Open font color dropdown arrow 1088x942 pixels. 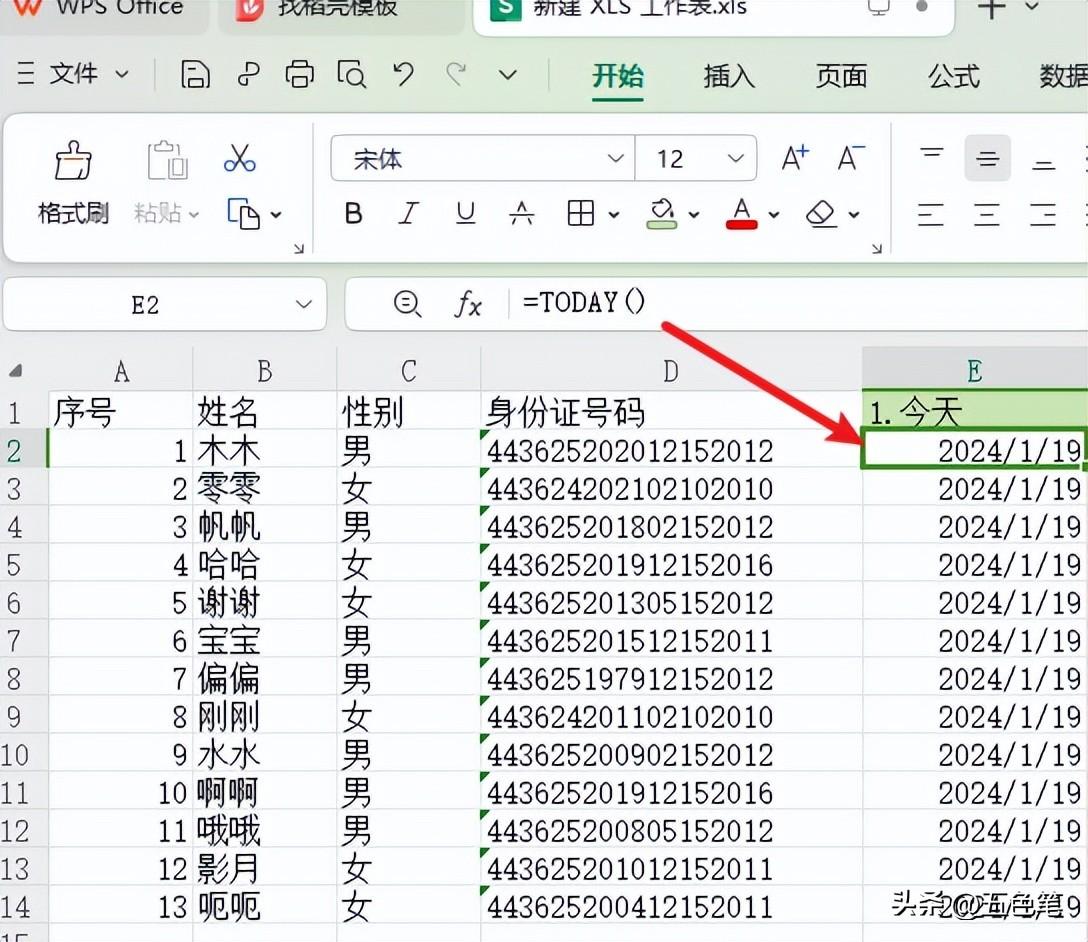click(x=774, y=215)
